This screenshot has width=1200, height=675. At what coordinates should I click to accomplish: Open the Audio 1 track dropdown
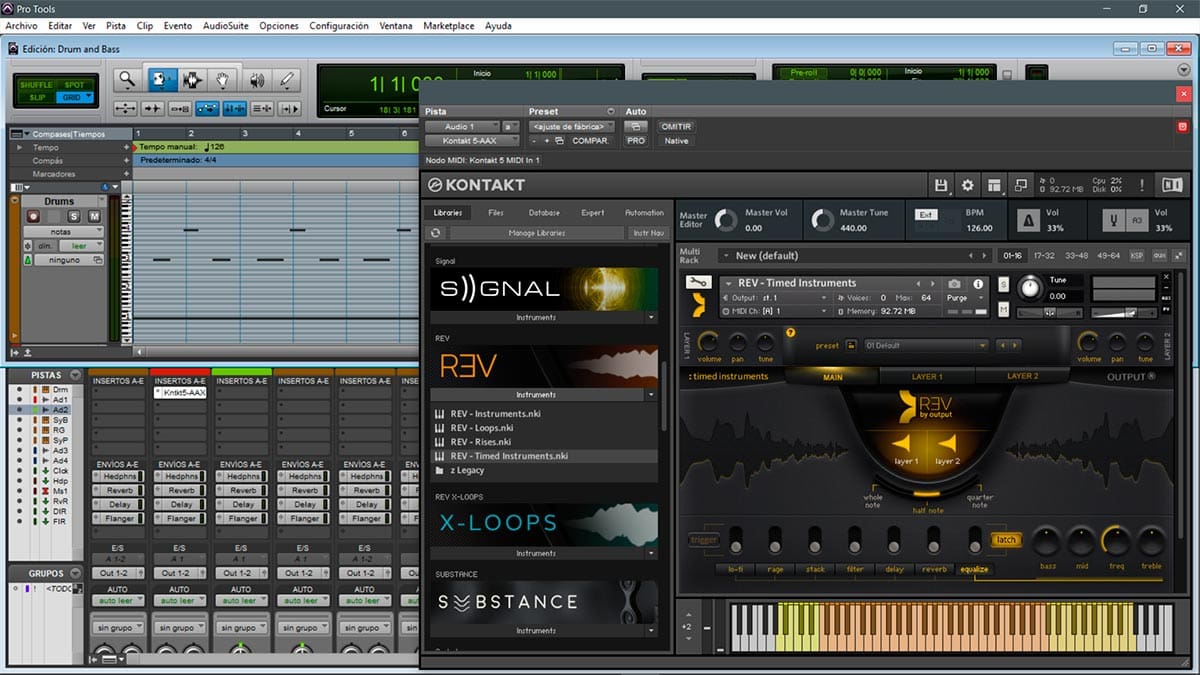coord(461,127)
